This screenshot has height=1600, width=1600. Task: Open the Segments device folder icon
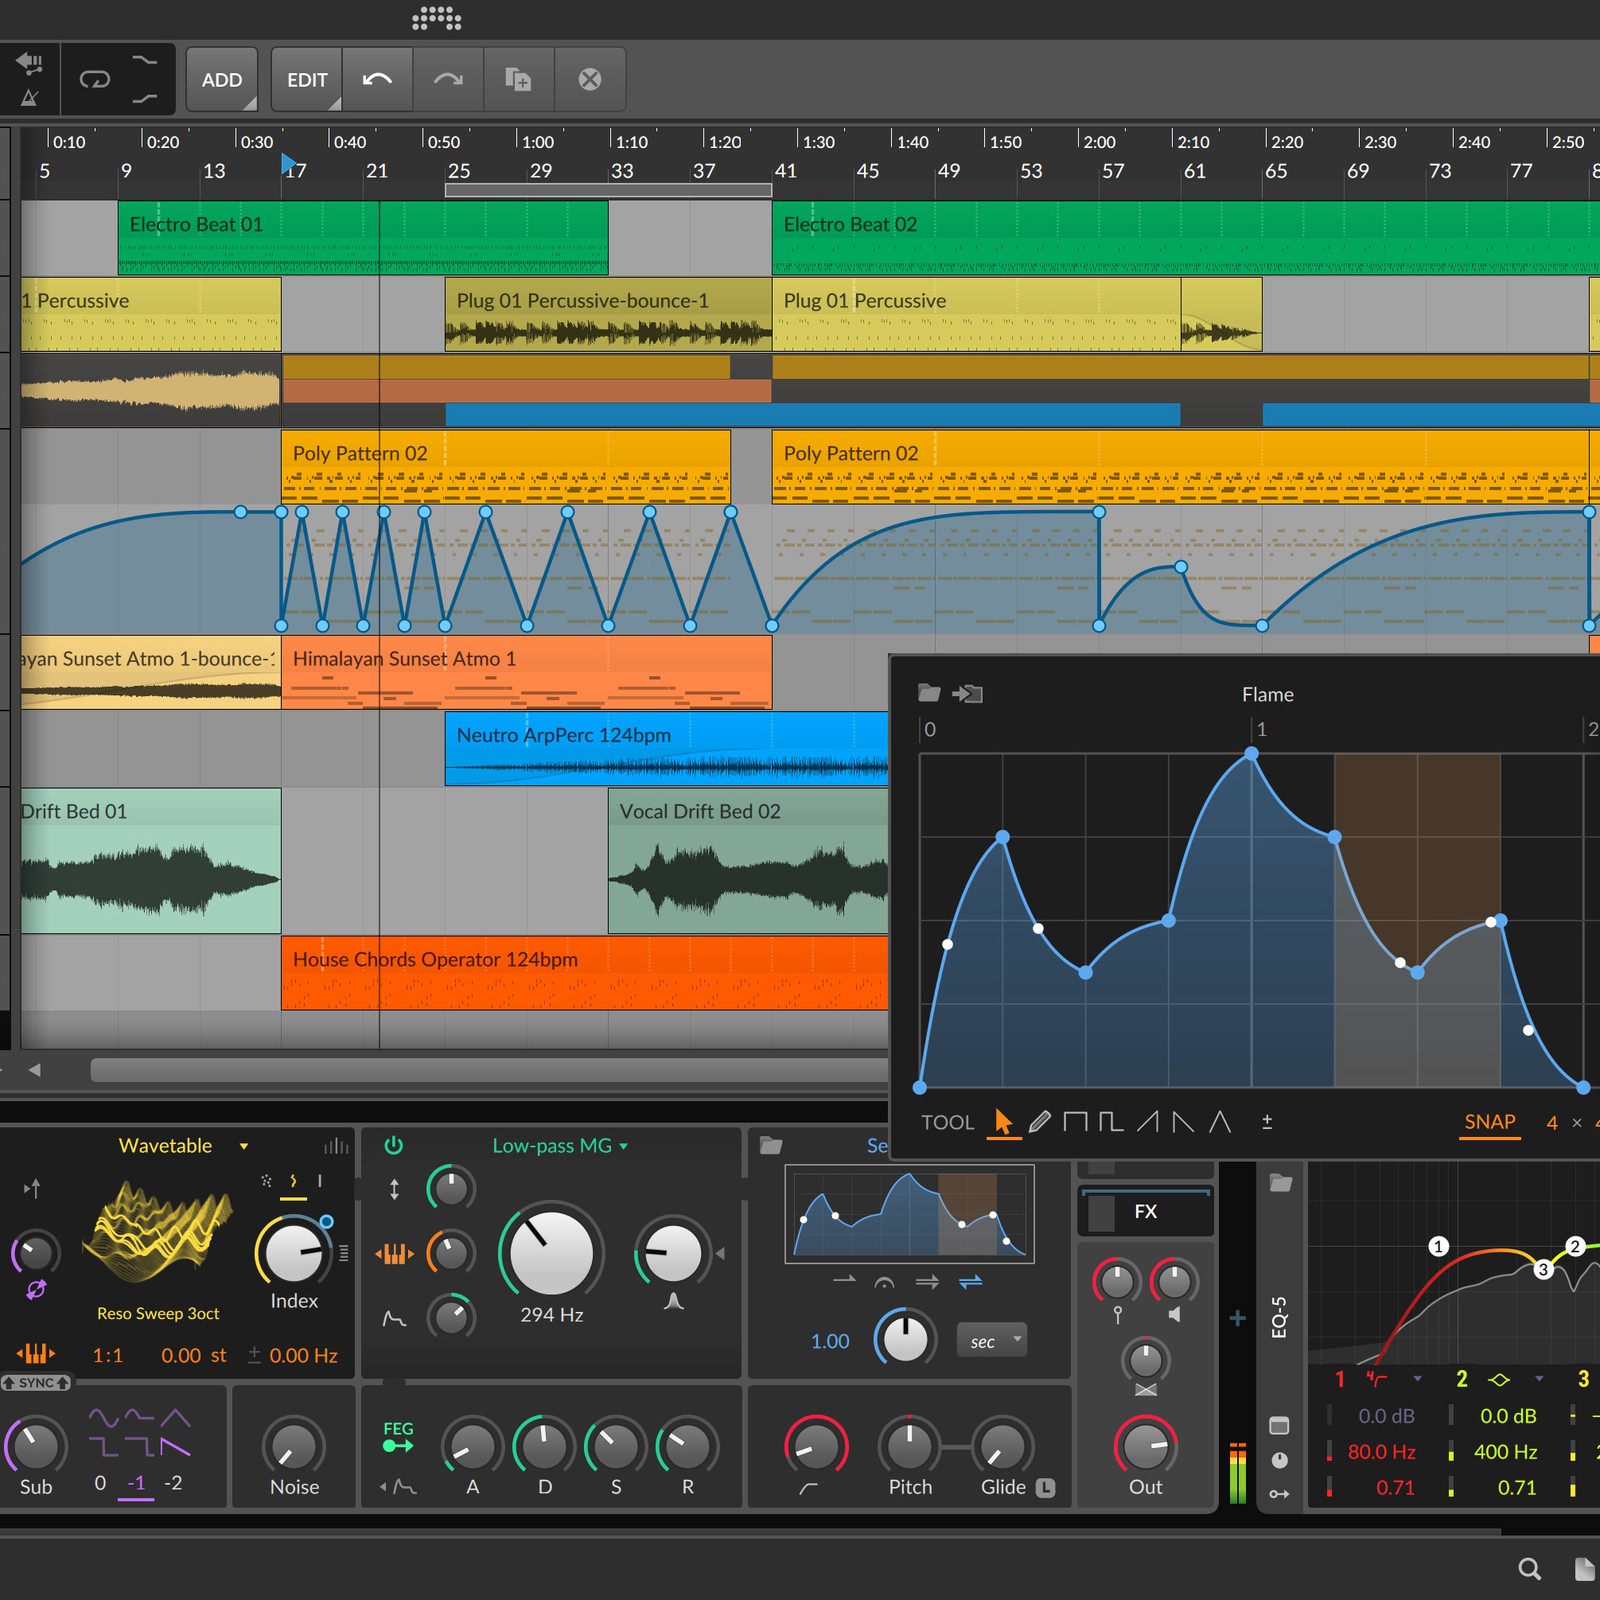[771, 1146]
